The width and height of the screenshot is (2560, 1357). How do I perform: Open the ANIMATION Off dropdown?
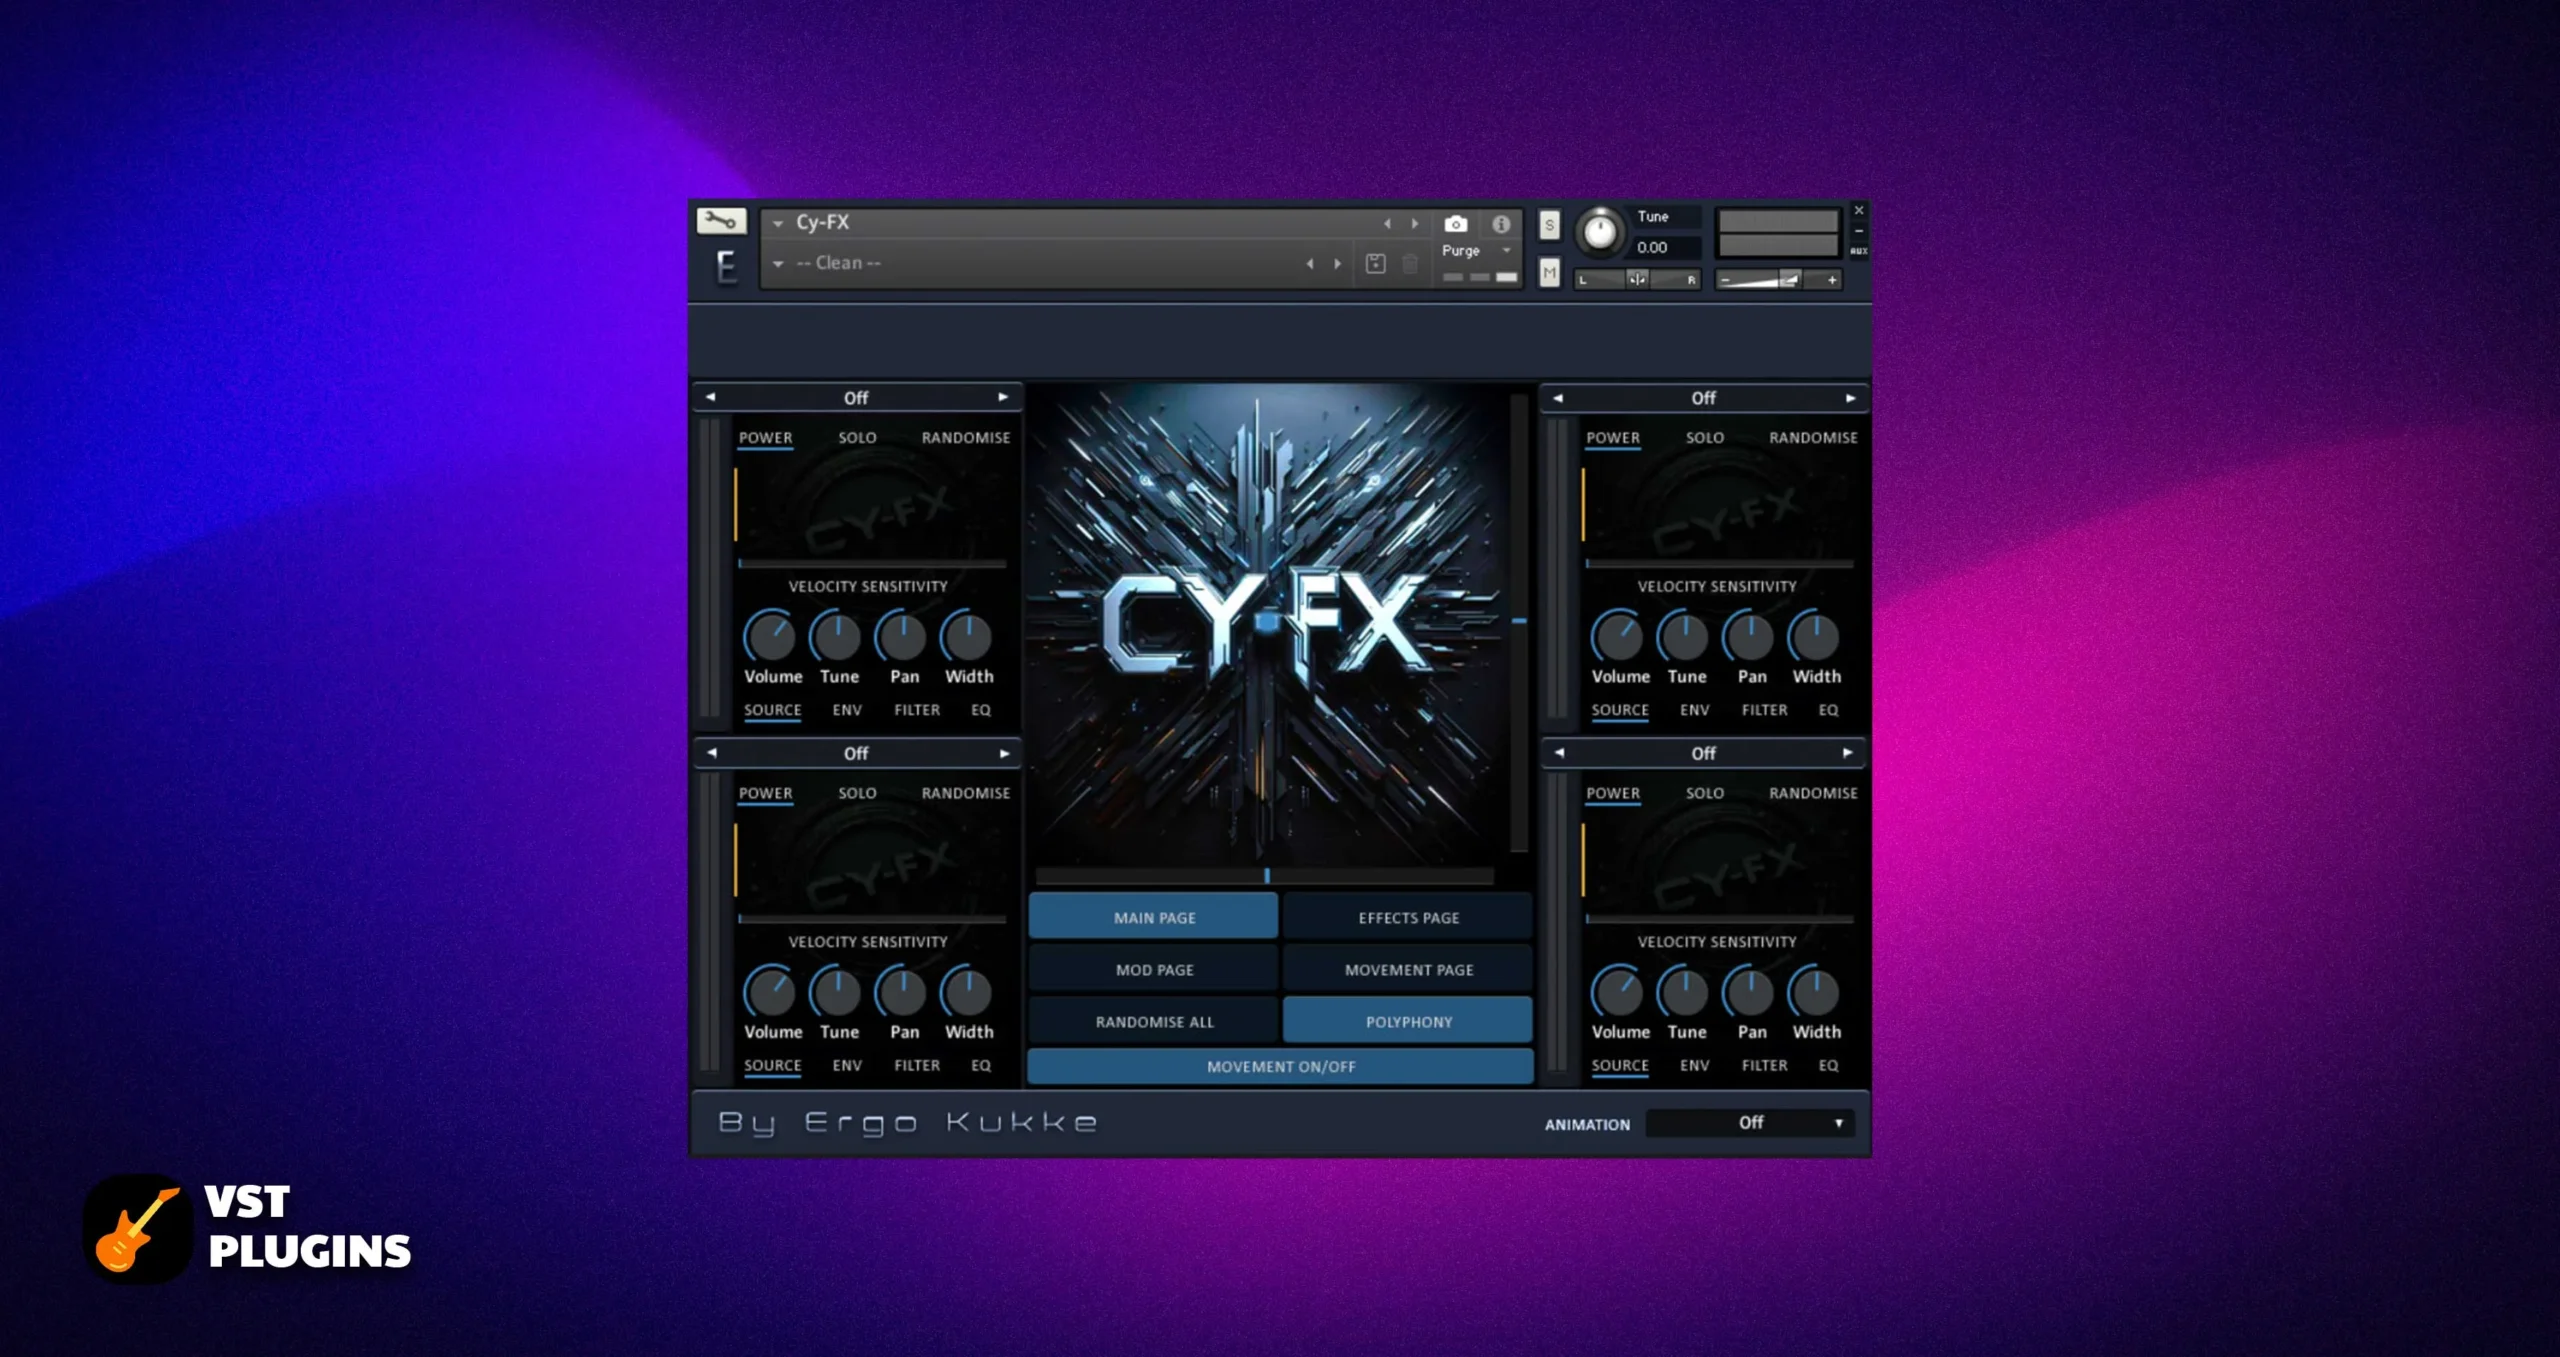[x=1750, y=1123]
